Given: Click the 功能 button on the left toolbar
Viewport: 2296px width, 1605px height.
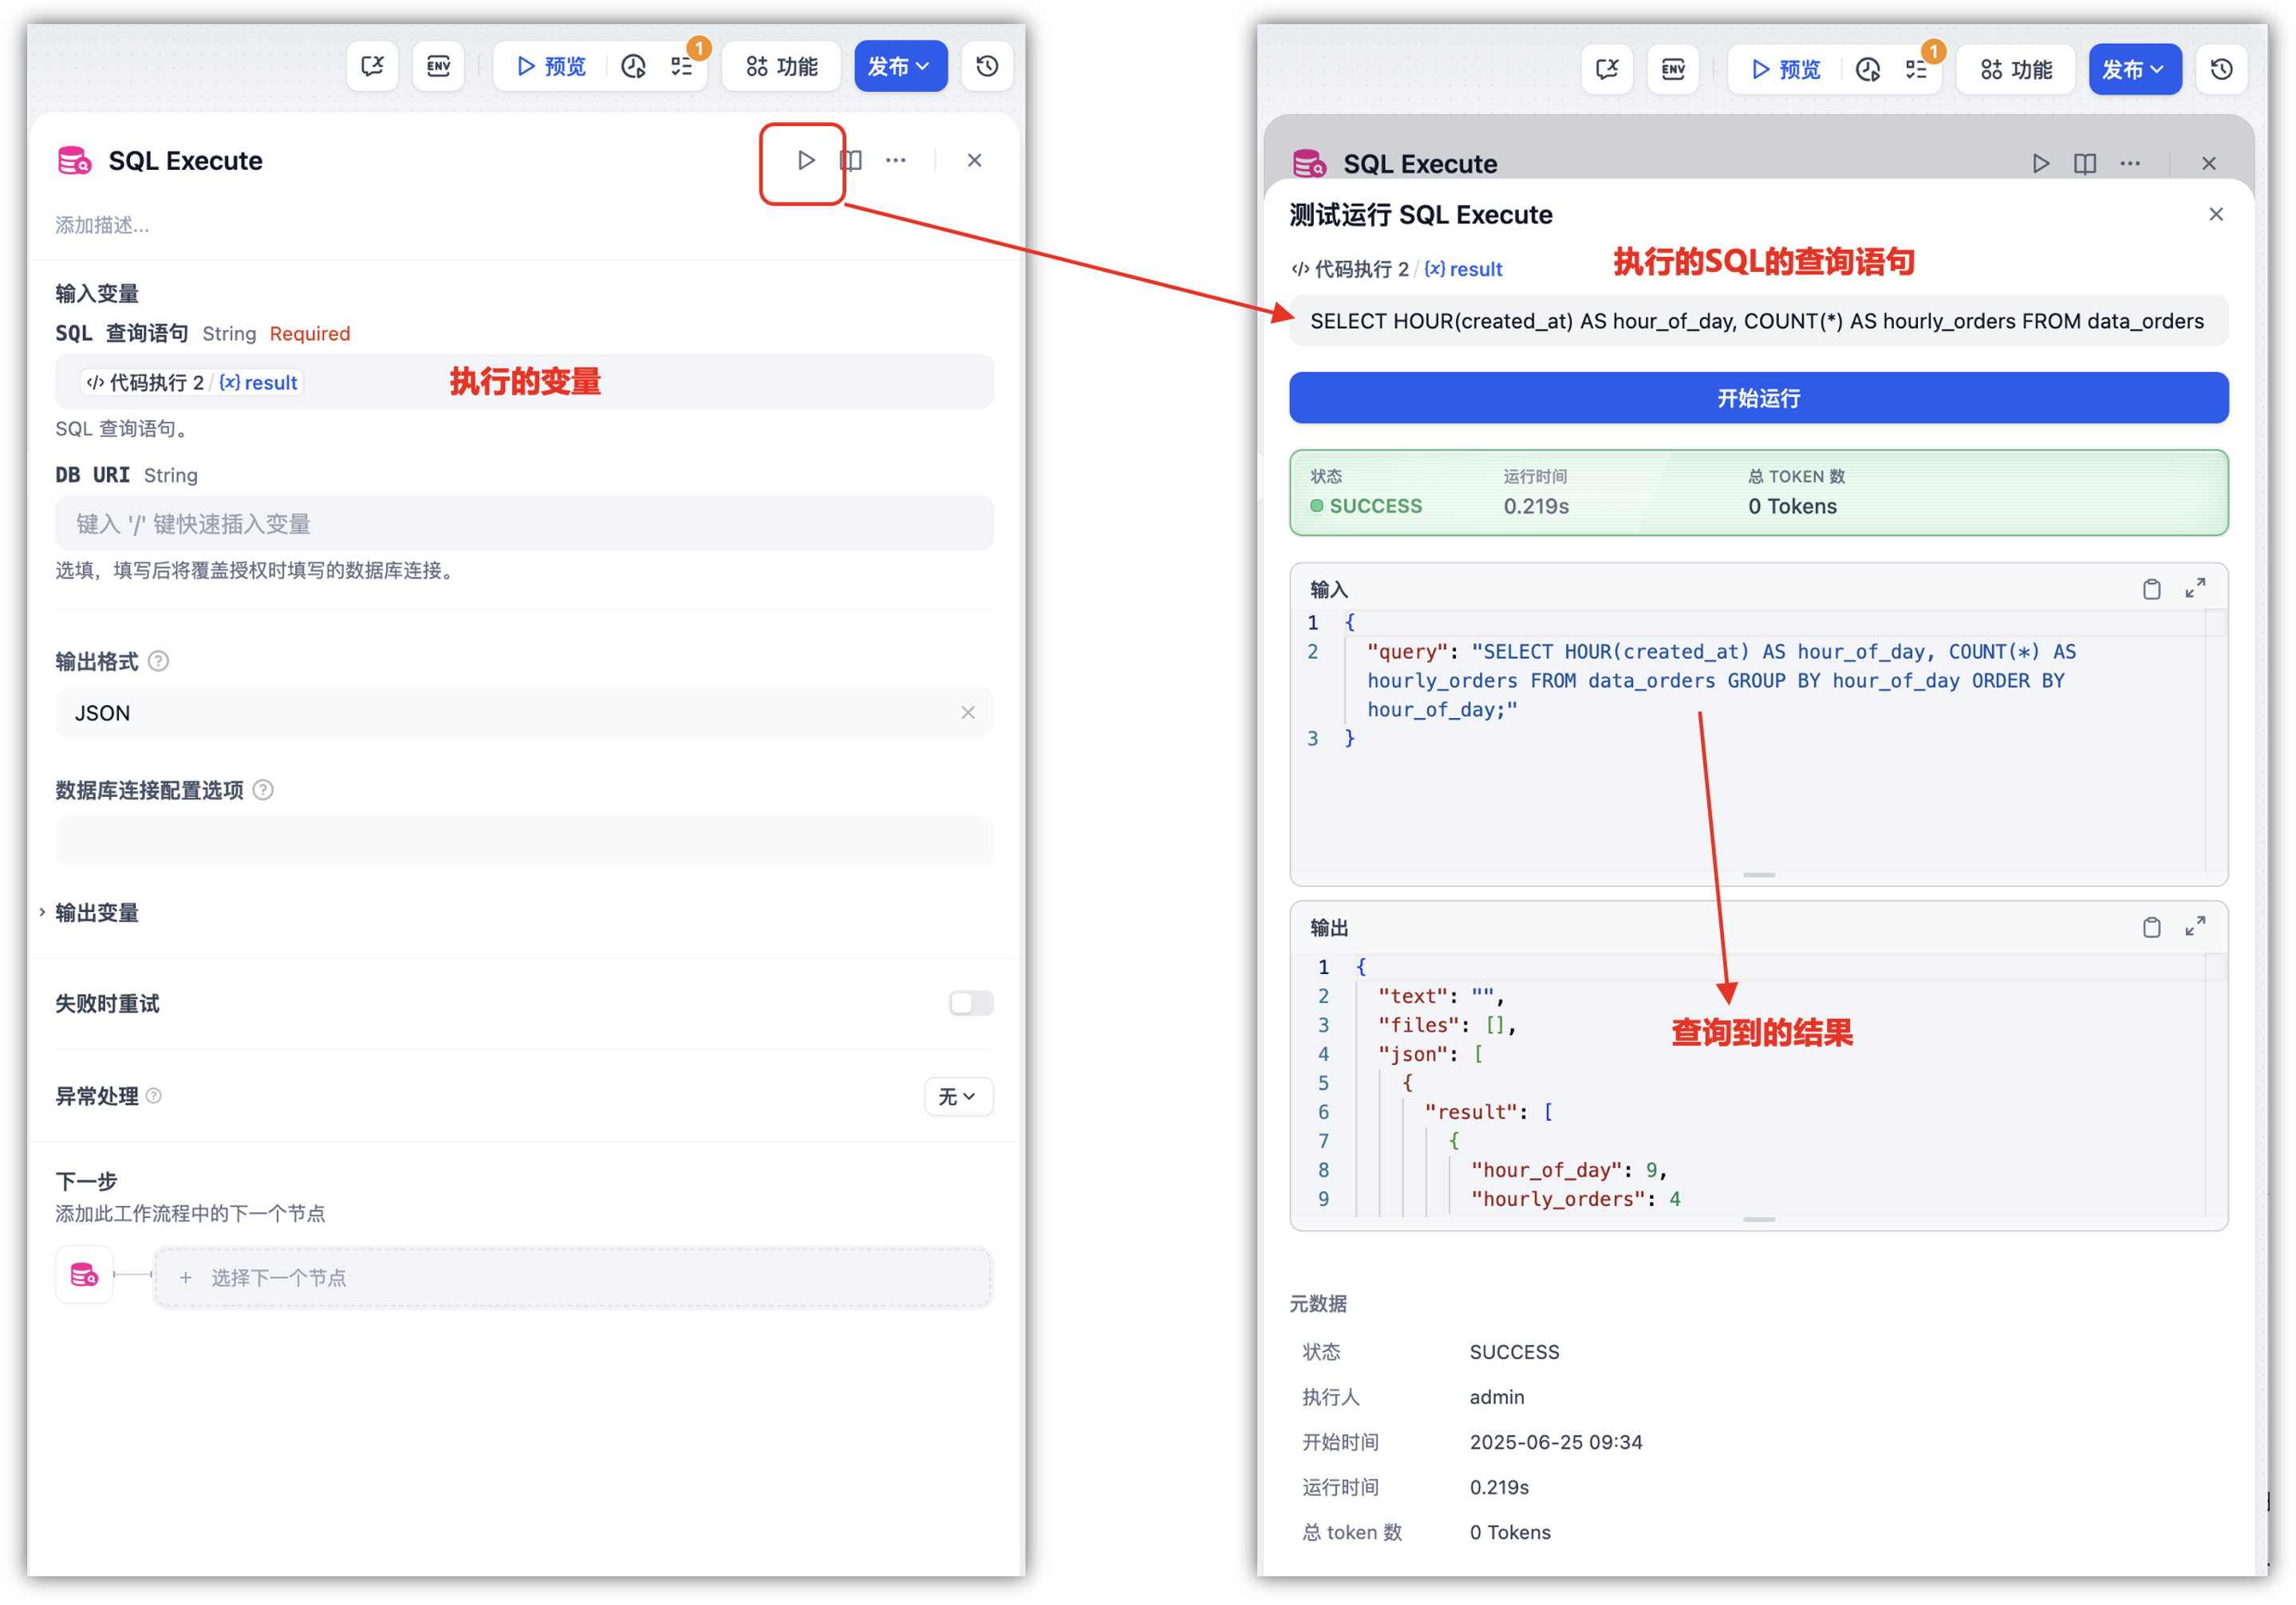Looking at the screenshot, I should click(x=782, y=66).
